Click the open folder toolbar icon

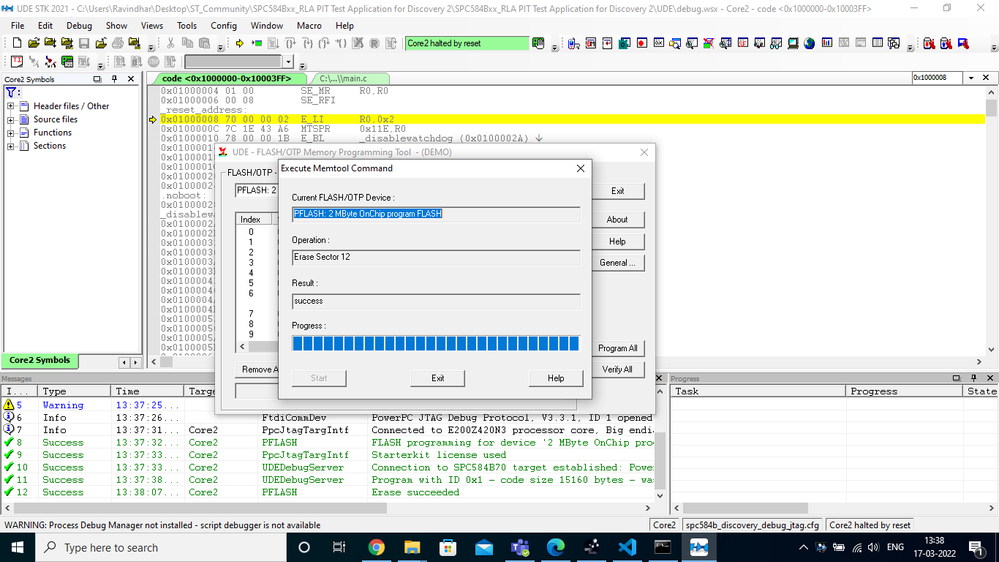[x=34, y=43]
